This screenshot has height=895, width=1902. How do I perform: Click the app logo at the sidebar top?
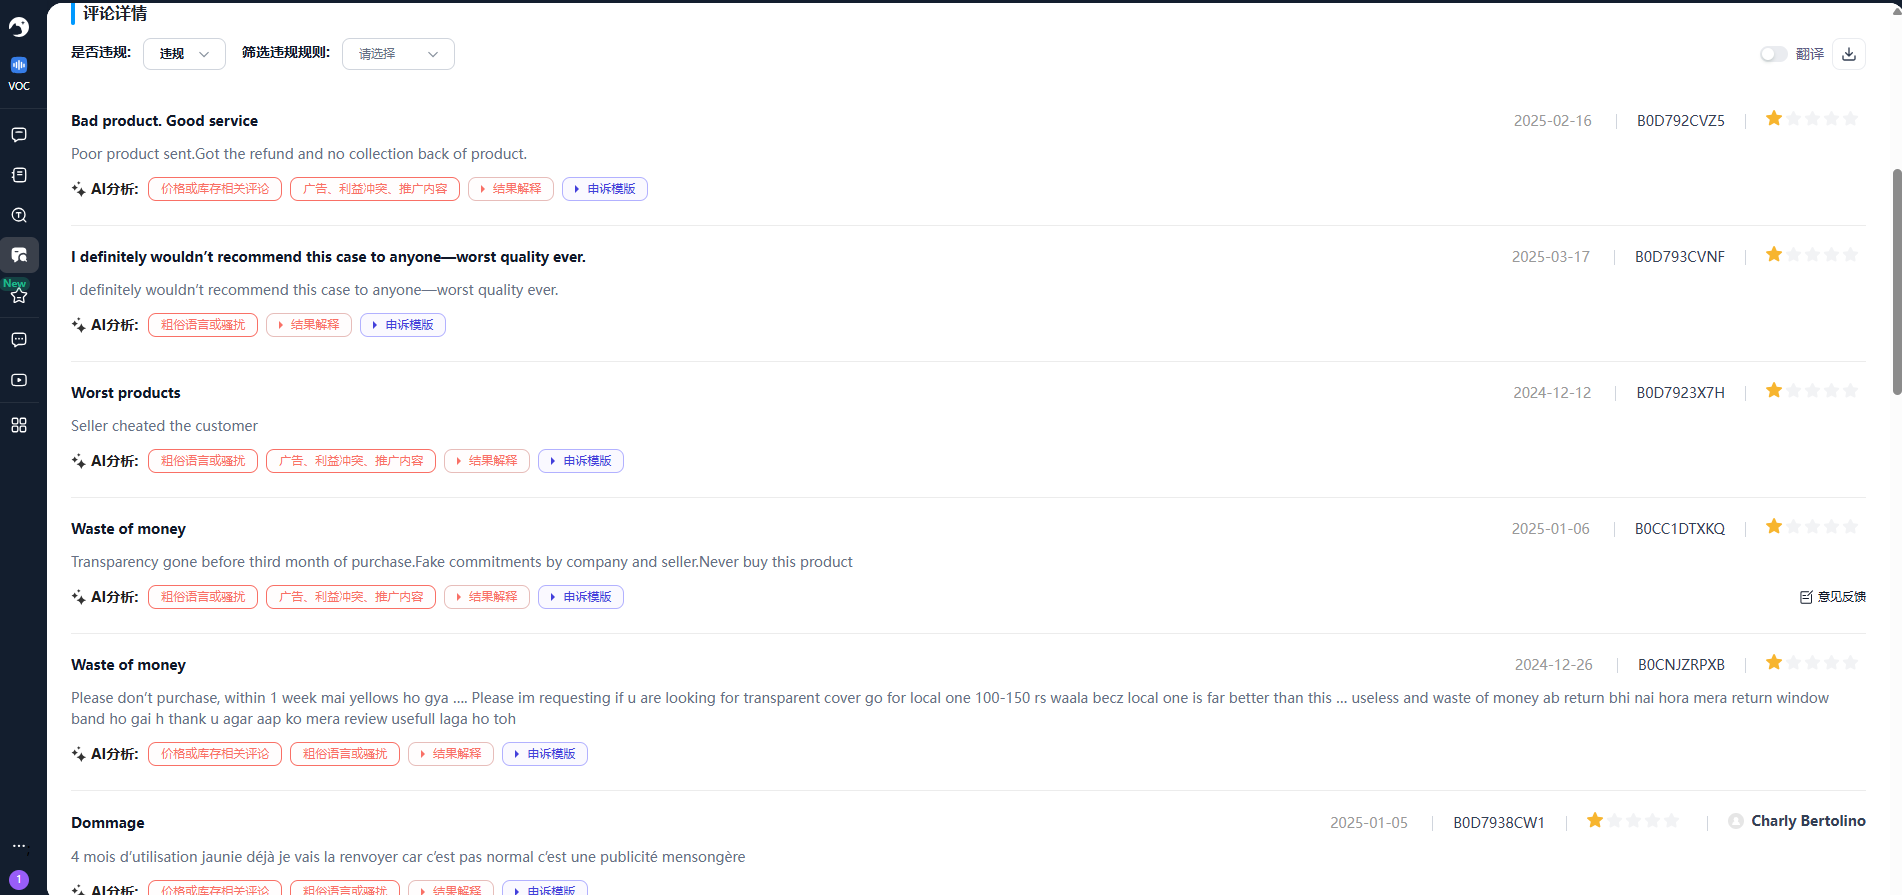pyautogui.click(x=19, y=27)
